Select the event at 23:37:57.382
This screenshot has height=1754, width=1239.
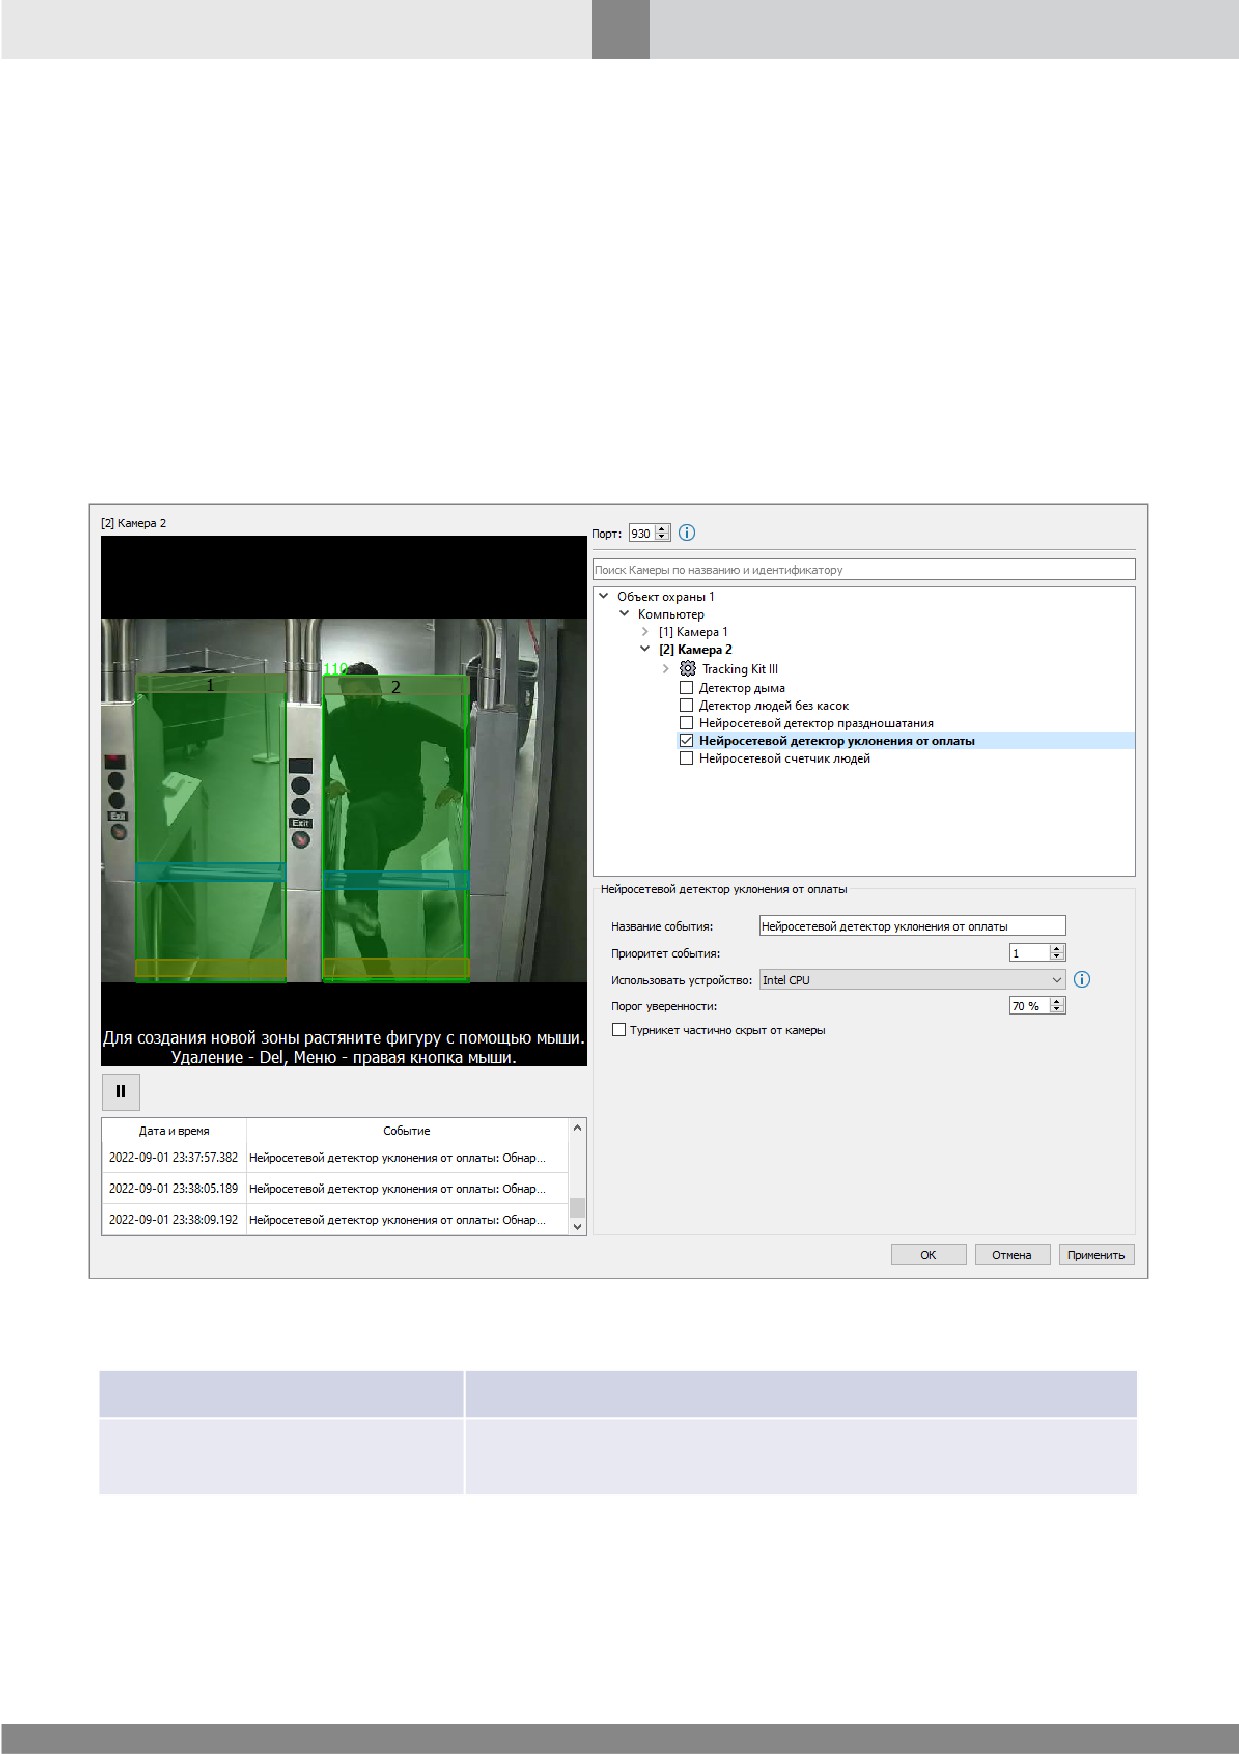point(335,1157)
